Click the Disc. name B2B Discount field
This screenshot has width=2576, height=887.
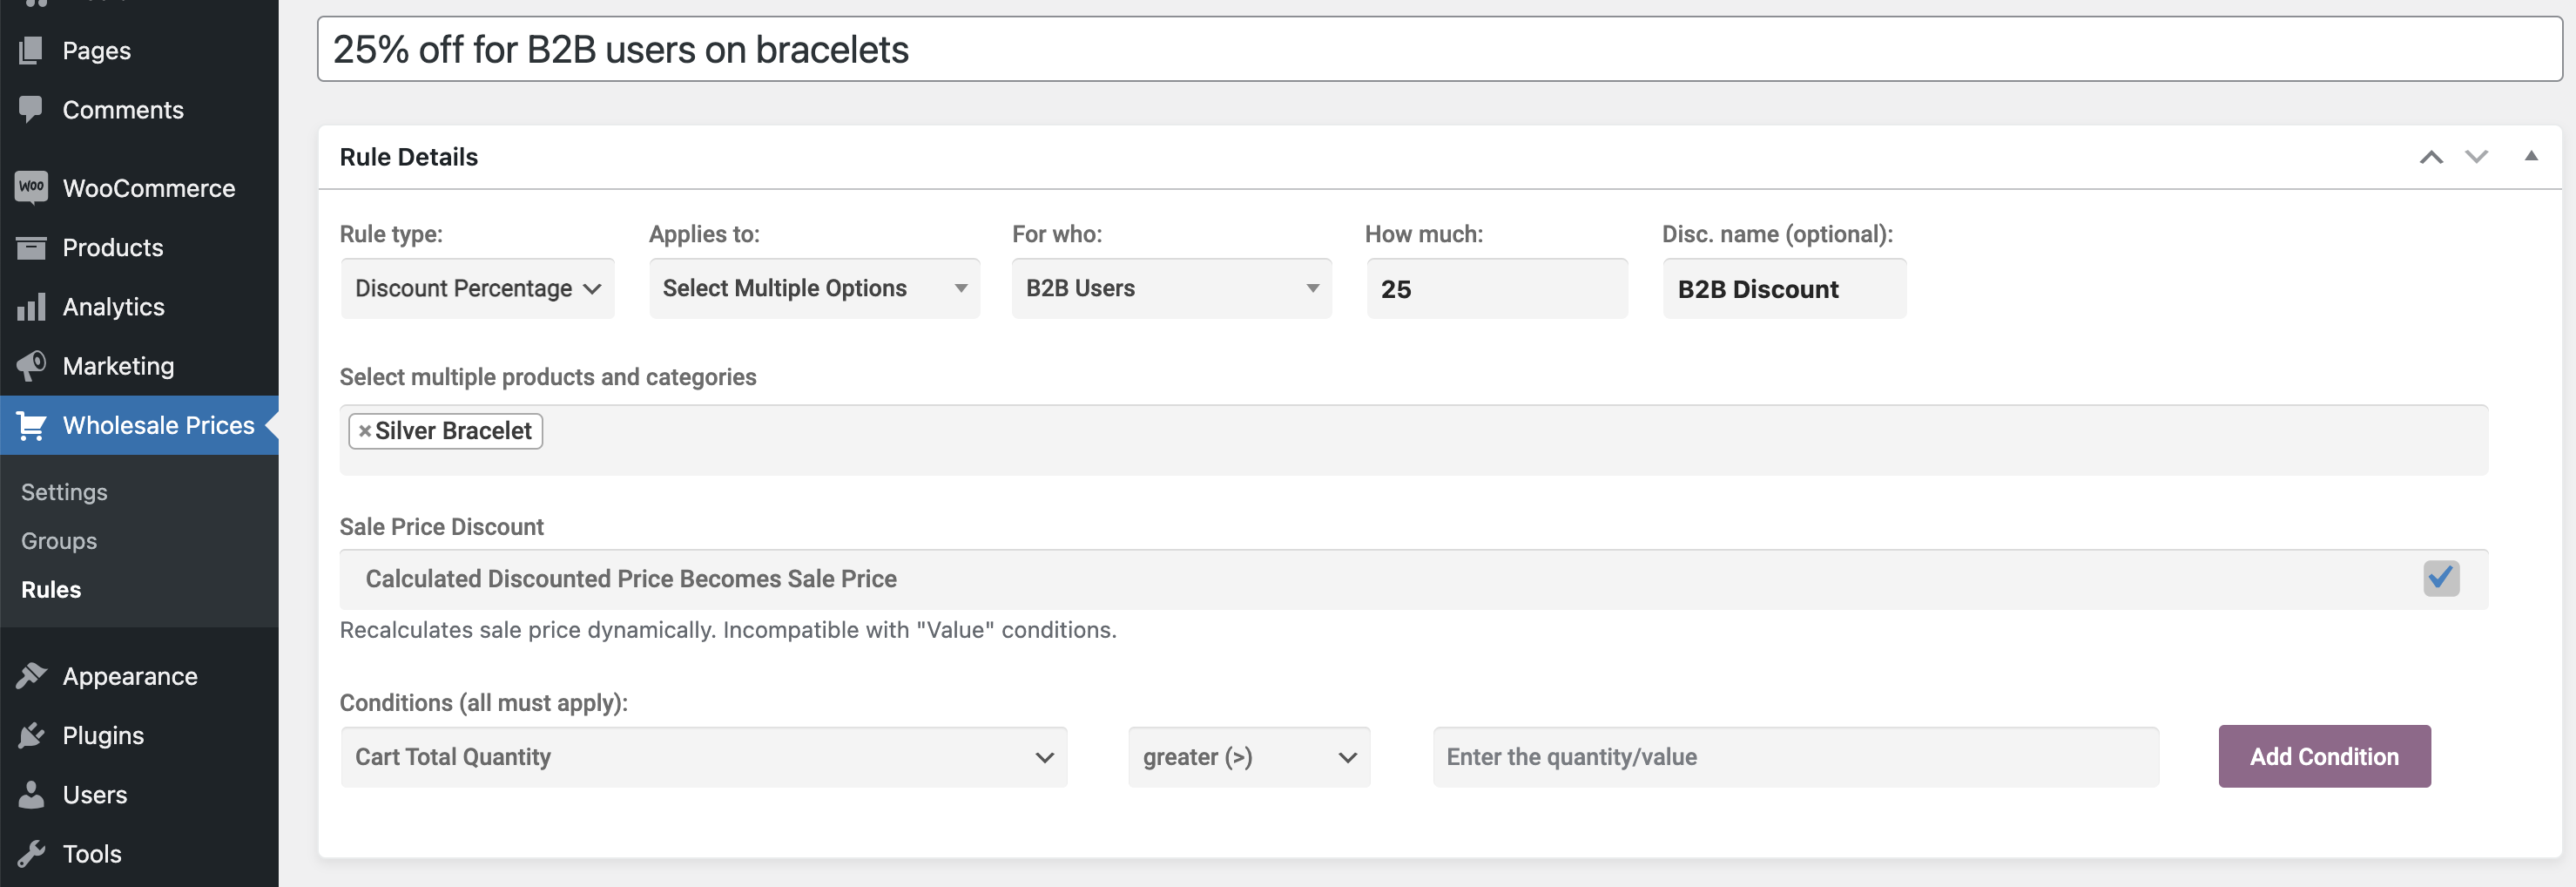(x=1784, y=289)
